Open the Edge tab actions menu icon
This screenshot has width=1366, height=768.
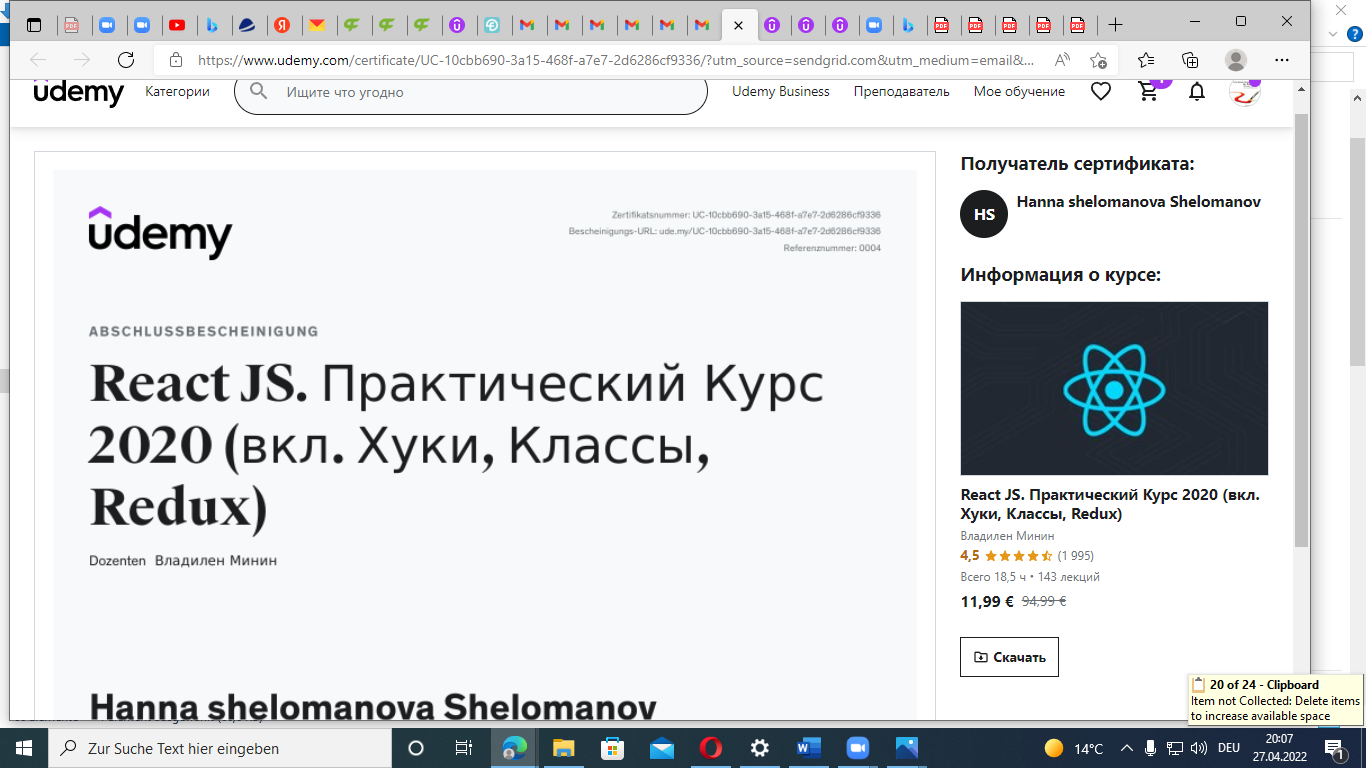(34, 25)
